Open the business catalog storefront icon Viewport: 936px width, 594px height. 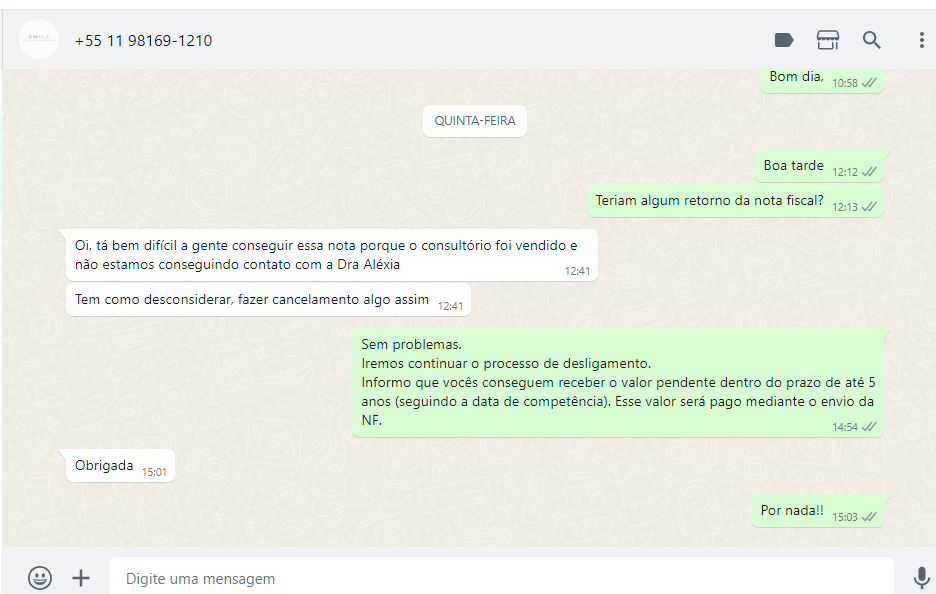[827, 40]
